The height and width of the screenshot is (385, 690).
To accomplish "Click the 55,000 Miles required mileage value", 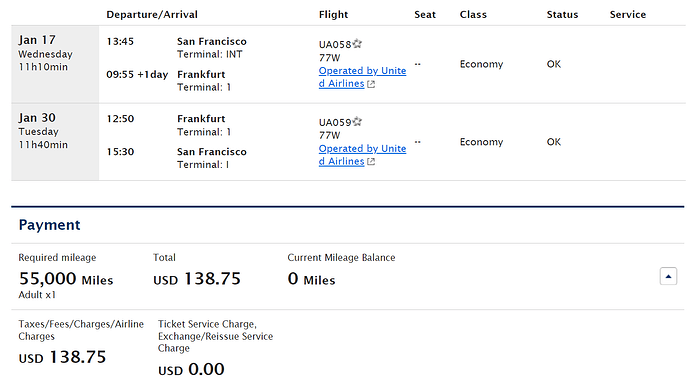I will 66,279.
